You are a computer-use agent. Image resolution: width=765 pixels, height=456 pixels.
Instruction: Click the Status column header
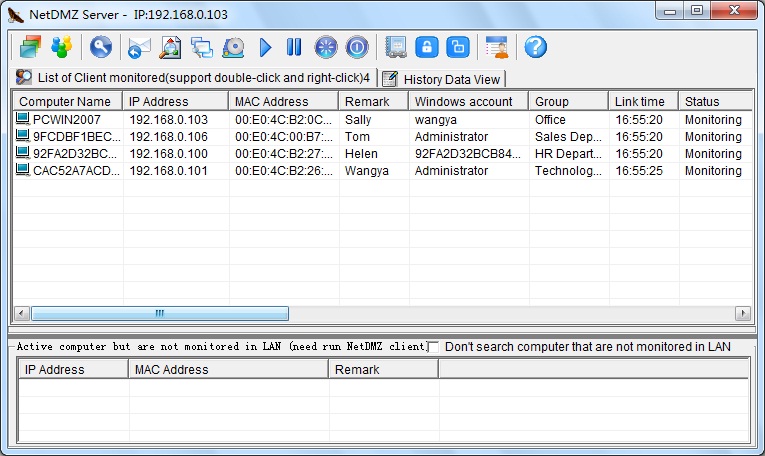[x=715, y=101]
